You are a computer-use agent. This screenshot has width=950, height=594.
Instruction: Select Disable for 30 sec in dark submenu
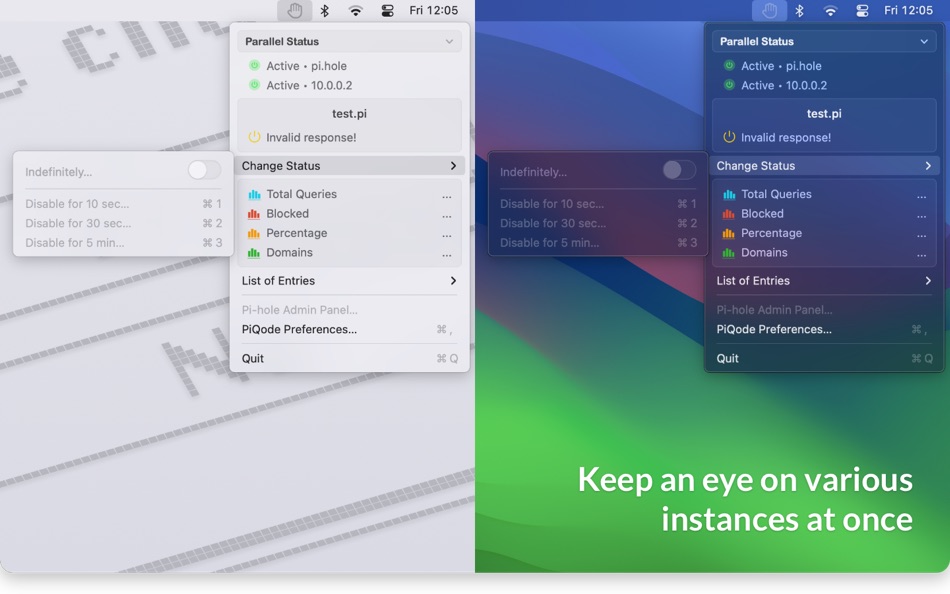598,223
